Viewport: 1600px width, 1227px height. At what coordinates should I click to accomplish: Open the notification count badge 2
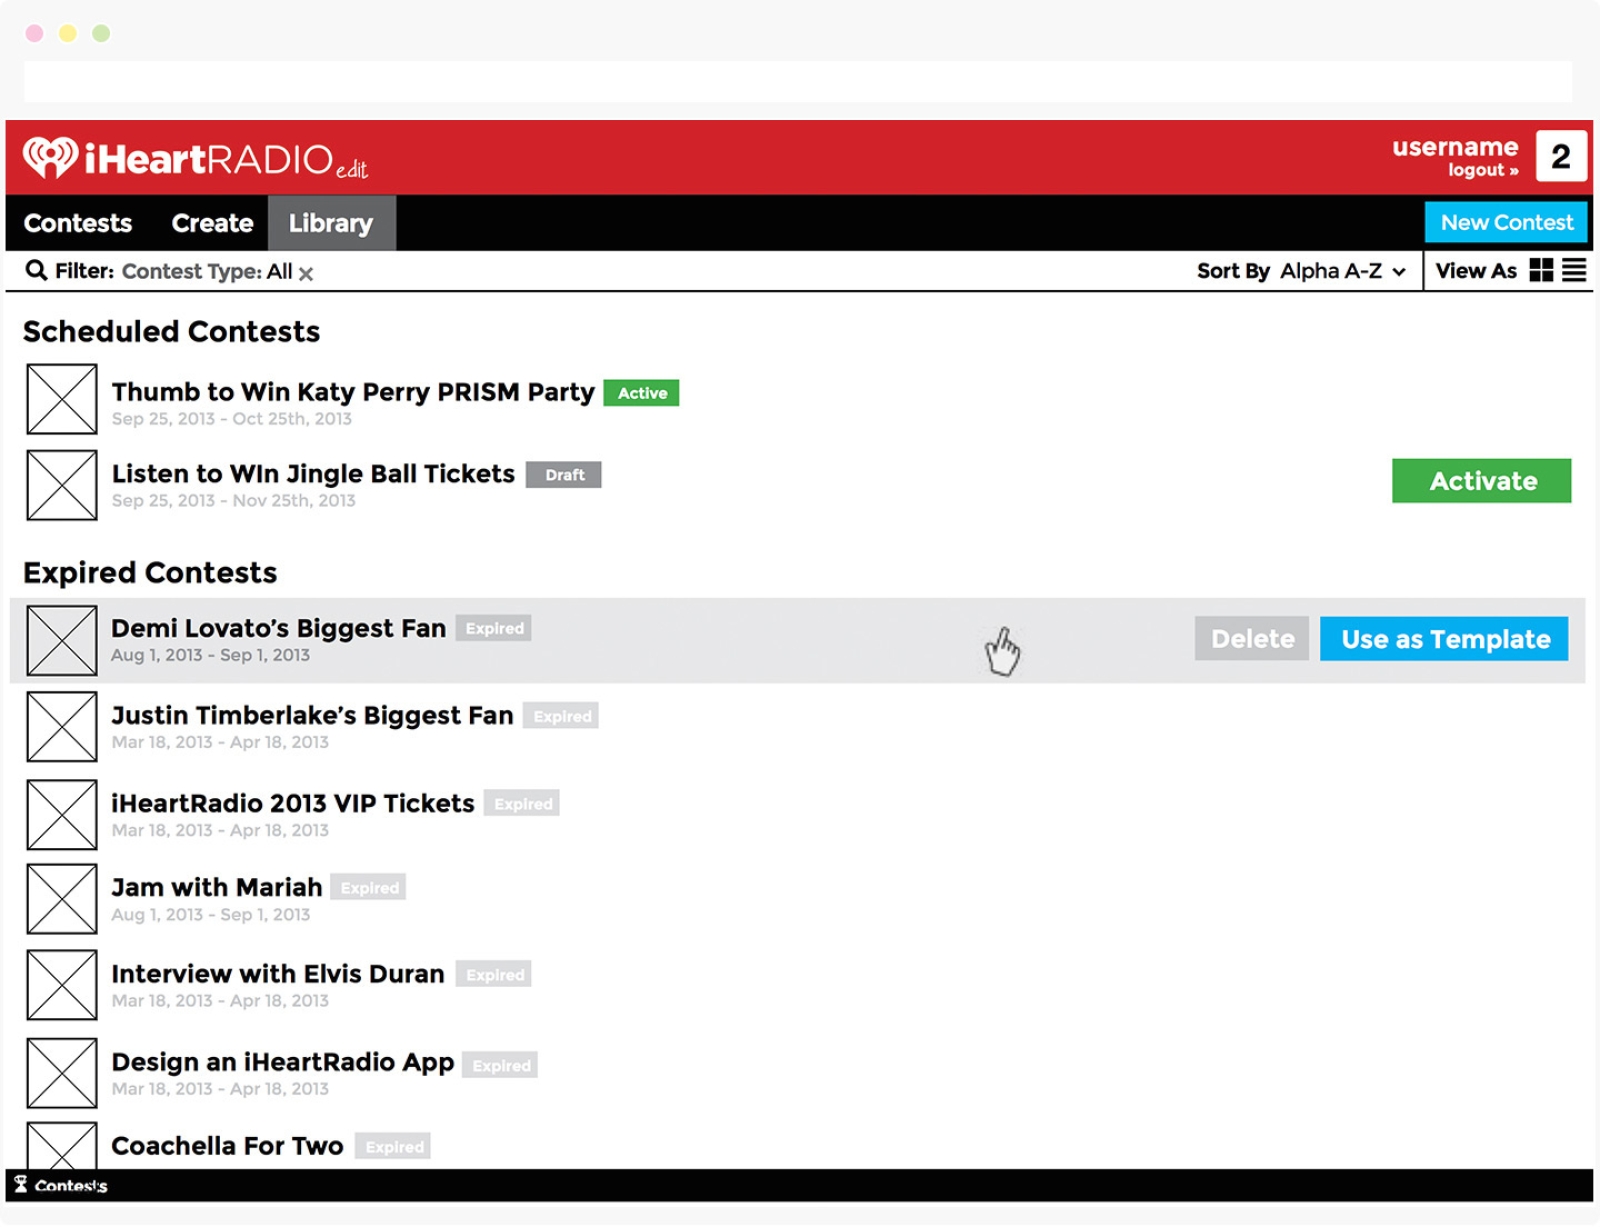click(1561, 156)
